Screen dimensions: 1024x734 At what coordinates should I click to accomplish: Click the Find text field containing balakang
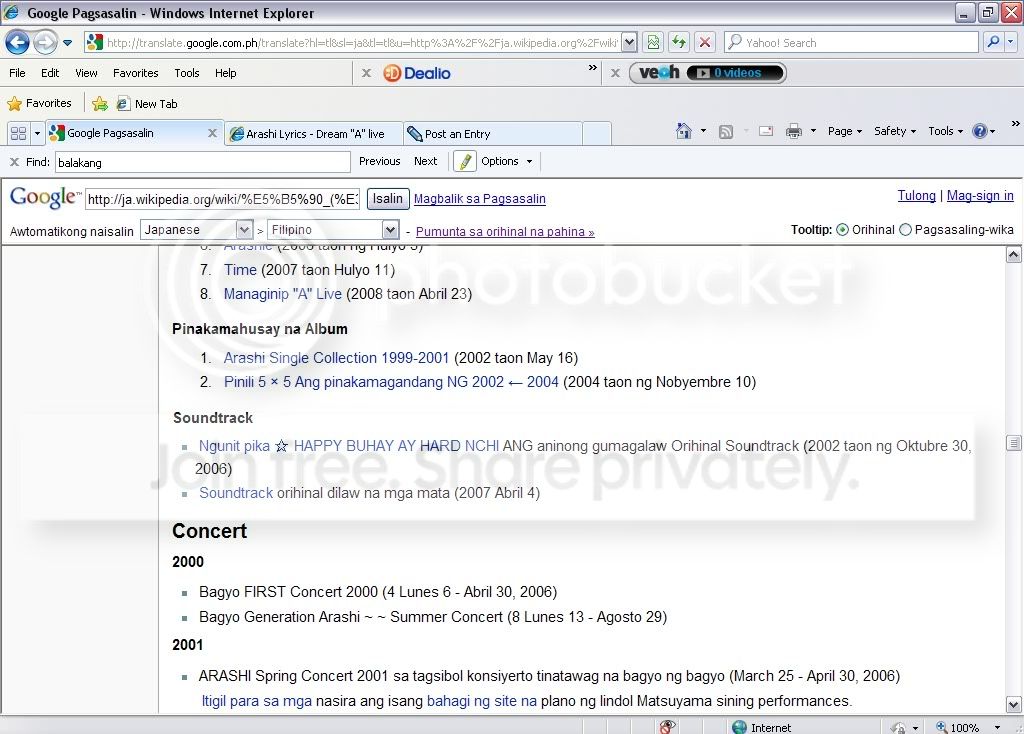click(x=202, y=162)
